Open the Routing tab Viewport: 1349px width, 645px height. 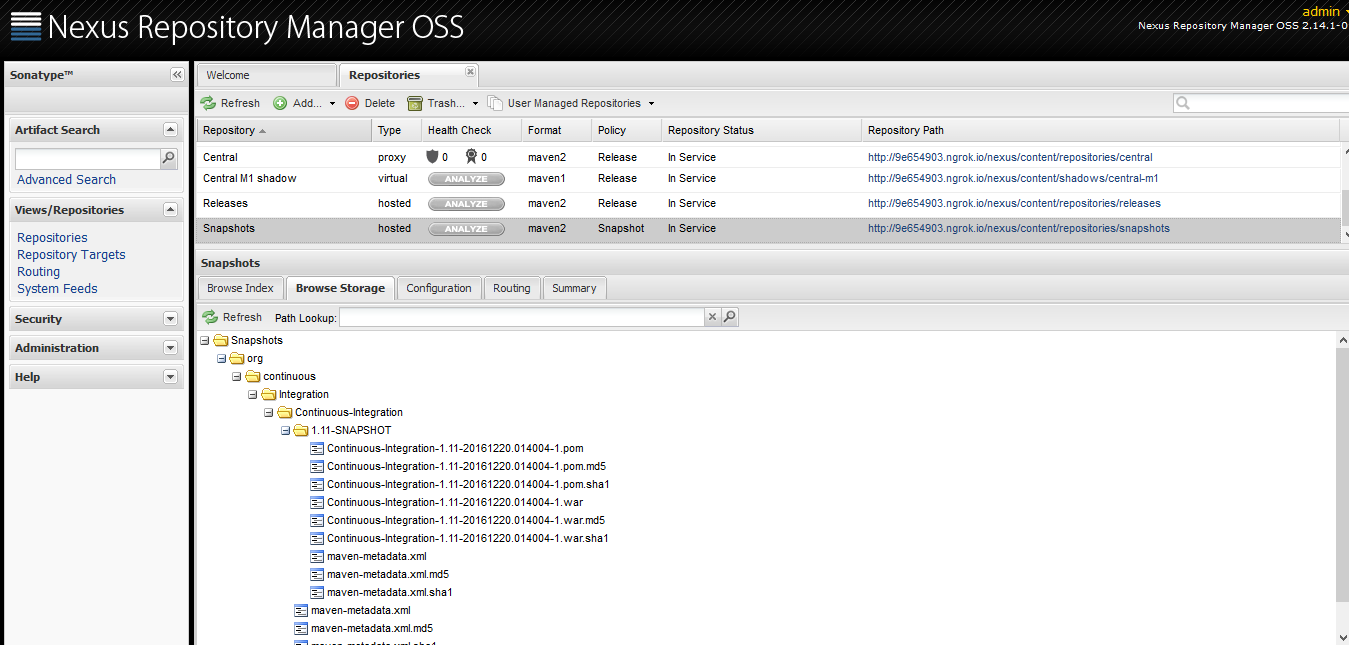point(512,288)
